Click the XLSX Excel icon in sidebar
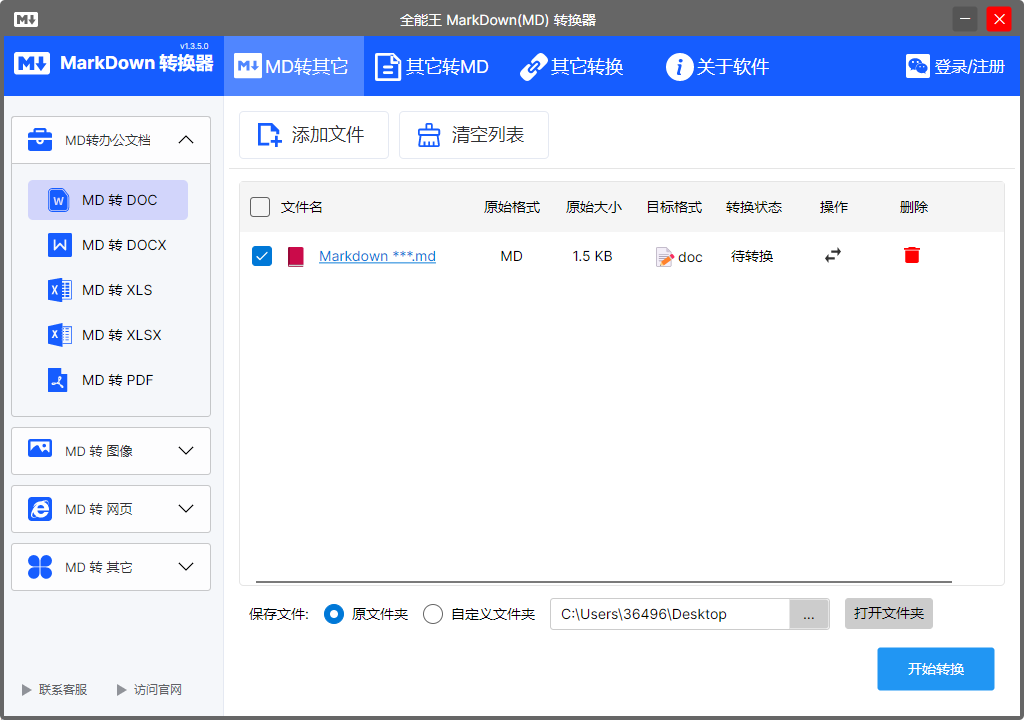Screen dimensions: 1024x720 click(x=59, y=335)
